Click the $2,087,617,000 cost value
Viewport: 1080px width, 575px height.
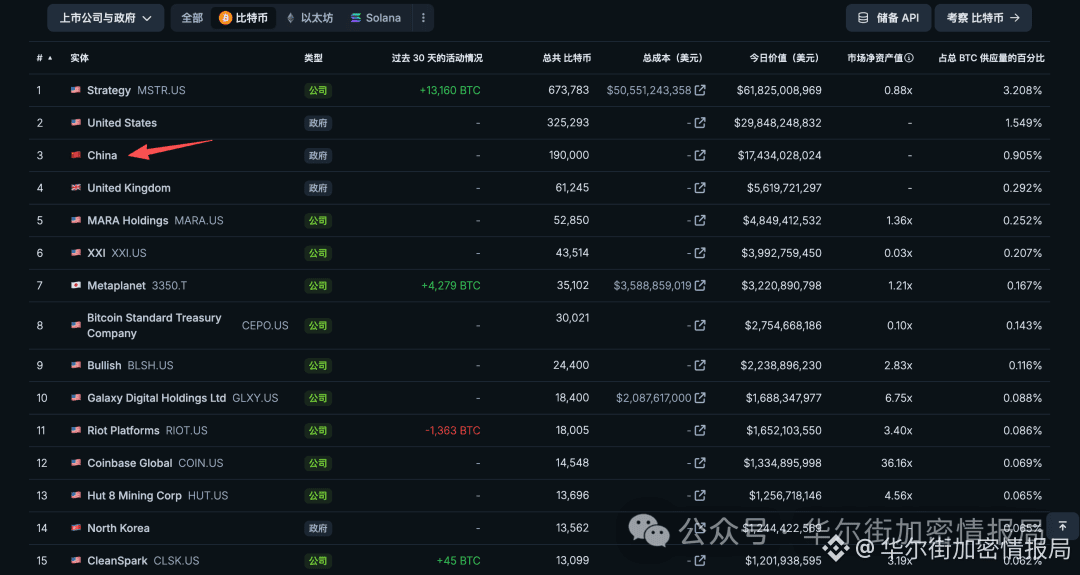[x=654, y=397]
